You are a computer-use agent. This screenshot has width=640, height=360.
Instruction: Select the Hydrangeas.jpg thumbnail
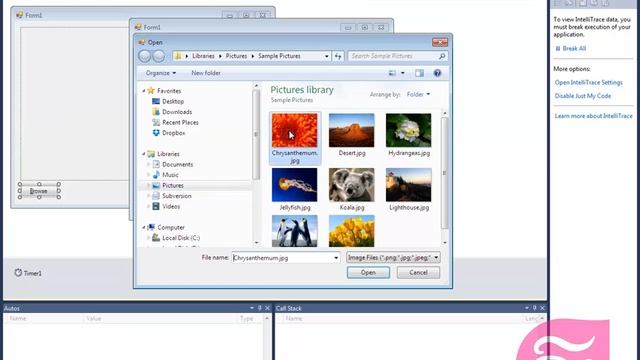[409, 130]
